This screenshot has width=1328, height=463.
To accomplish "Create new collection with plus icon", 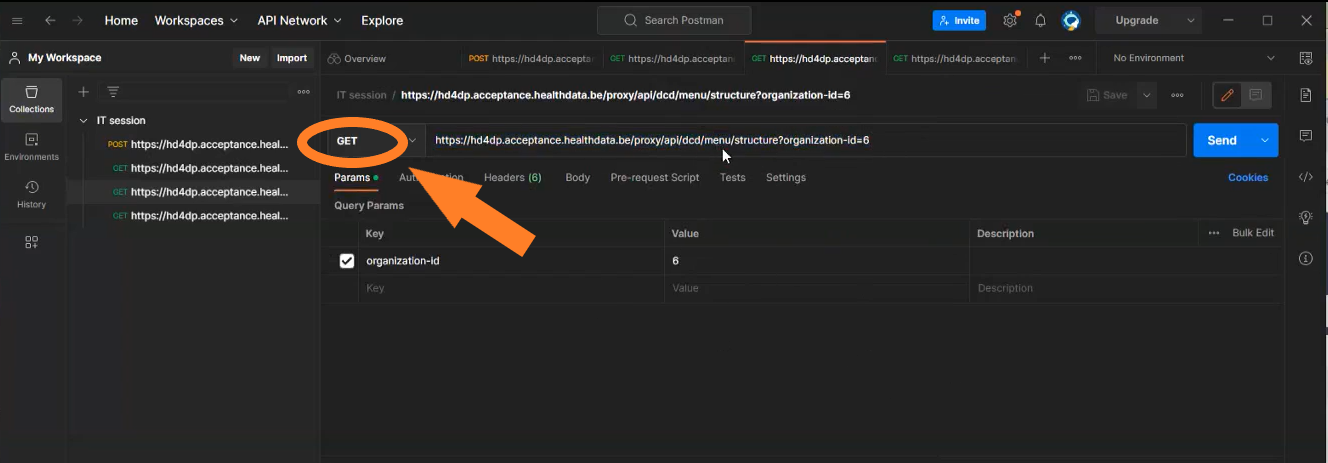I will (x=84, y=92).
